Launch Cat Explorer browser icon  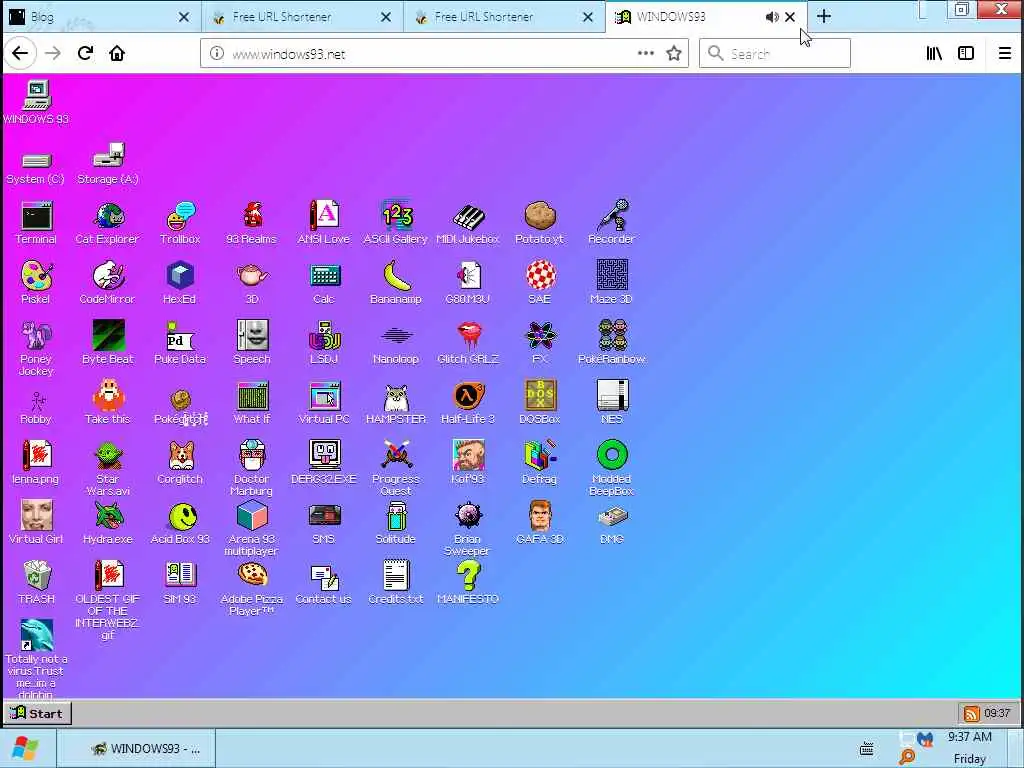(x=108, y=223)
